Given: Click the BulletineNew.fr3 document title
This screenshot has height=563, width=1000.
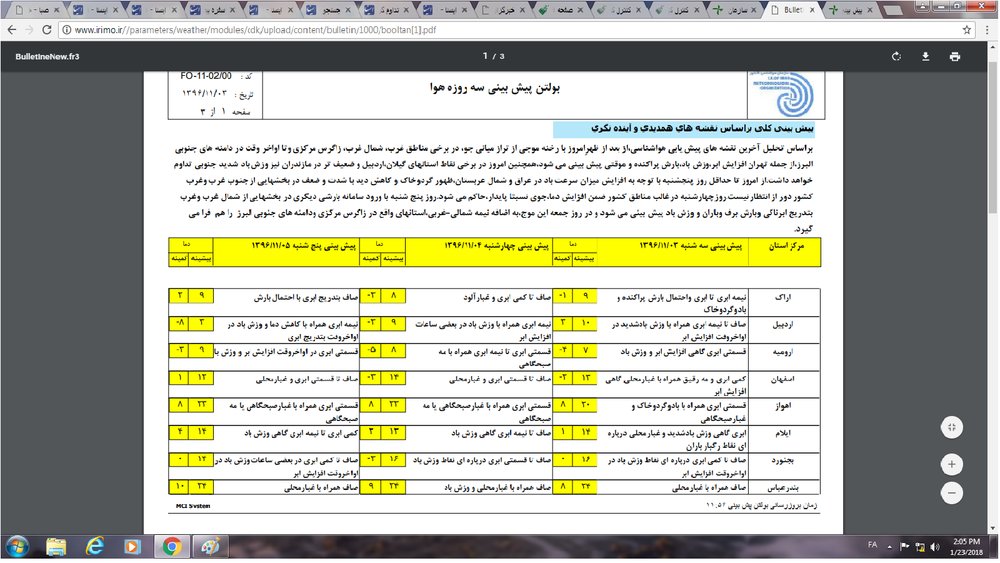Looking at the screenshot, I should tap(47, 57).
